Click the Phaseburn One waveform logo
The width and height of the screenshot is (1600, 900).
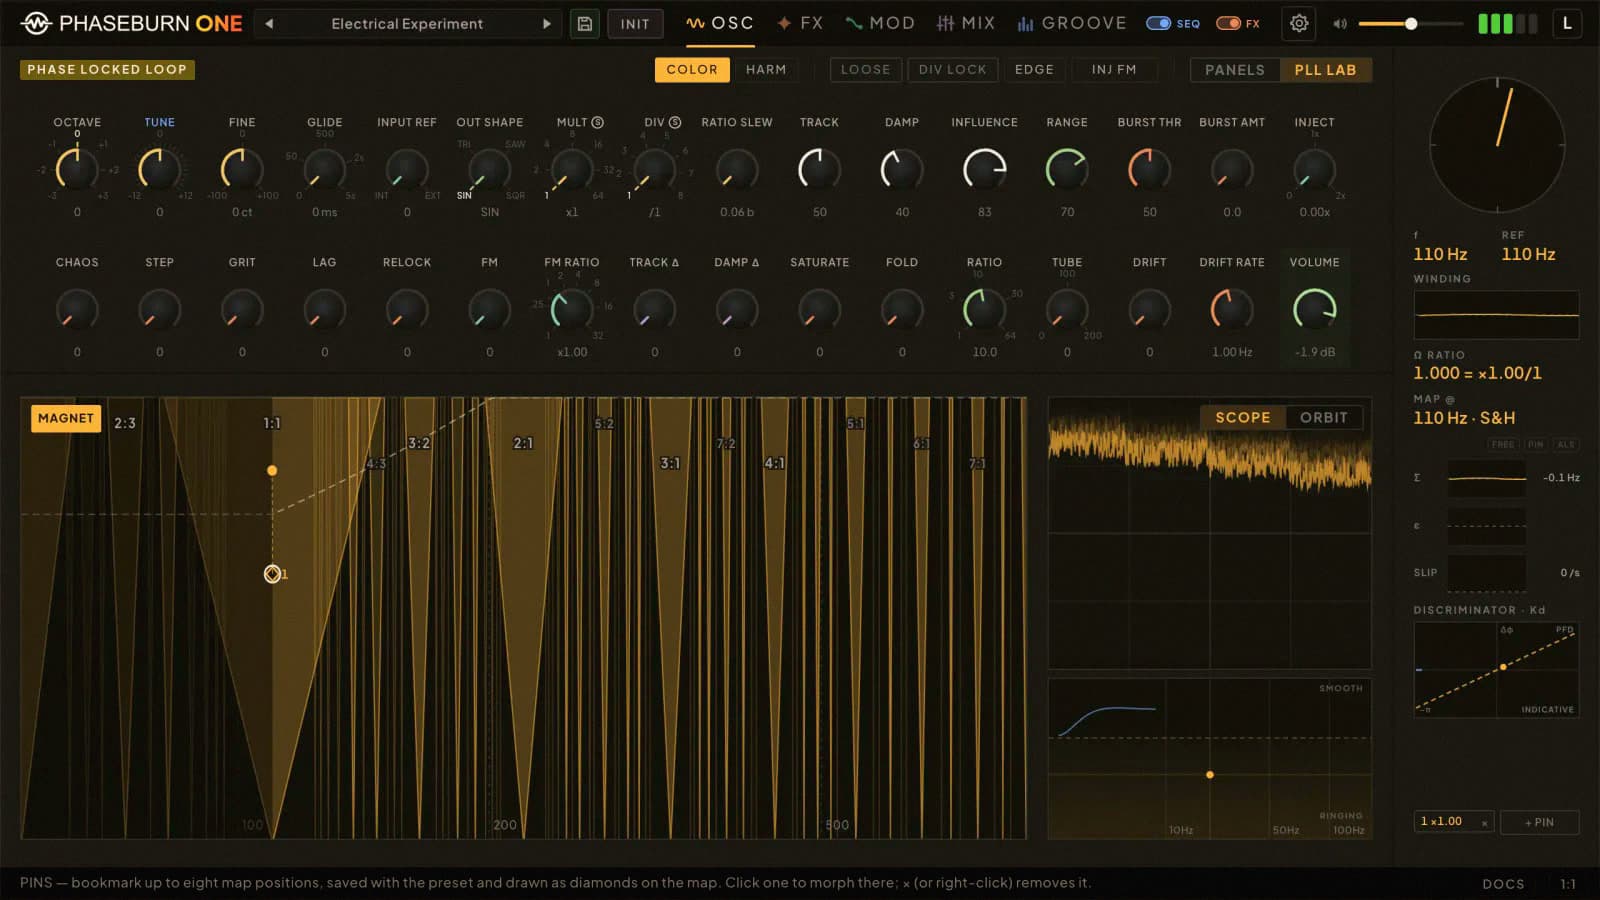click(35, 23)
